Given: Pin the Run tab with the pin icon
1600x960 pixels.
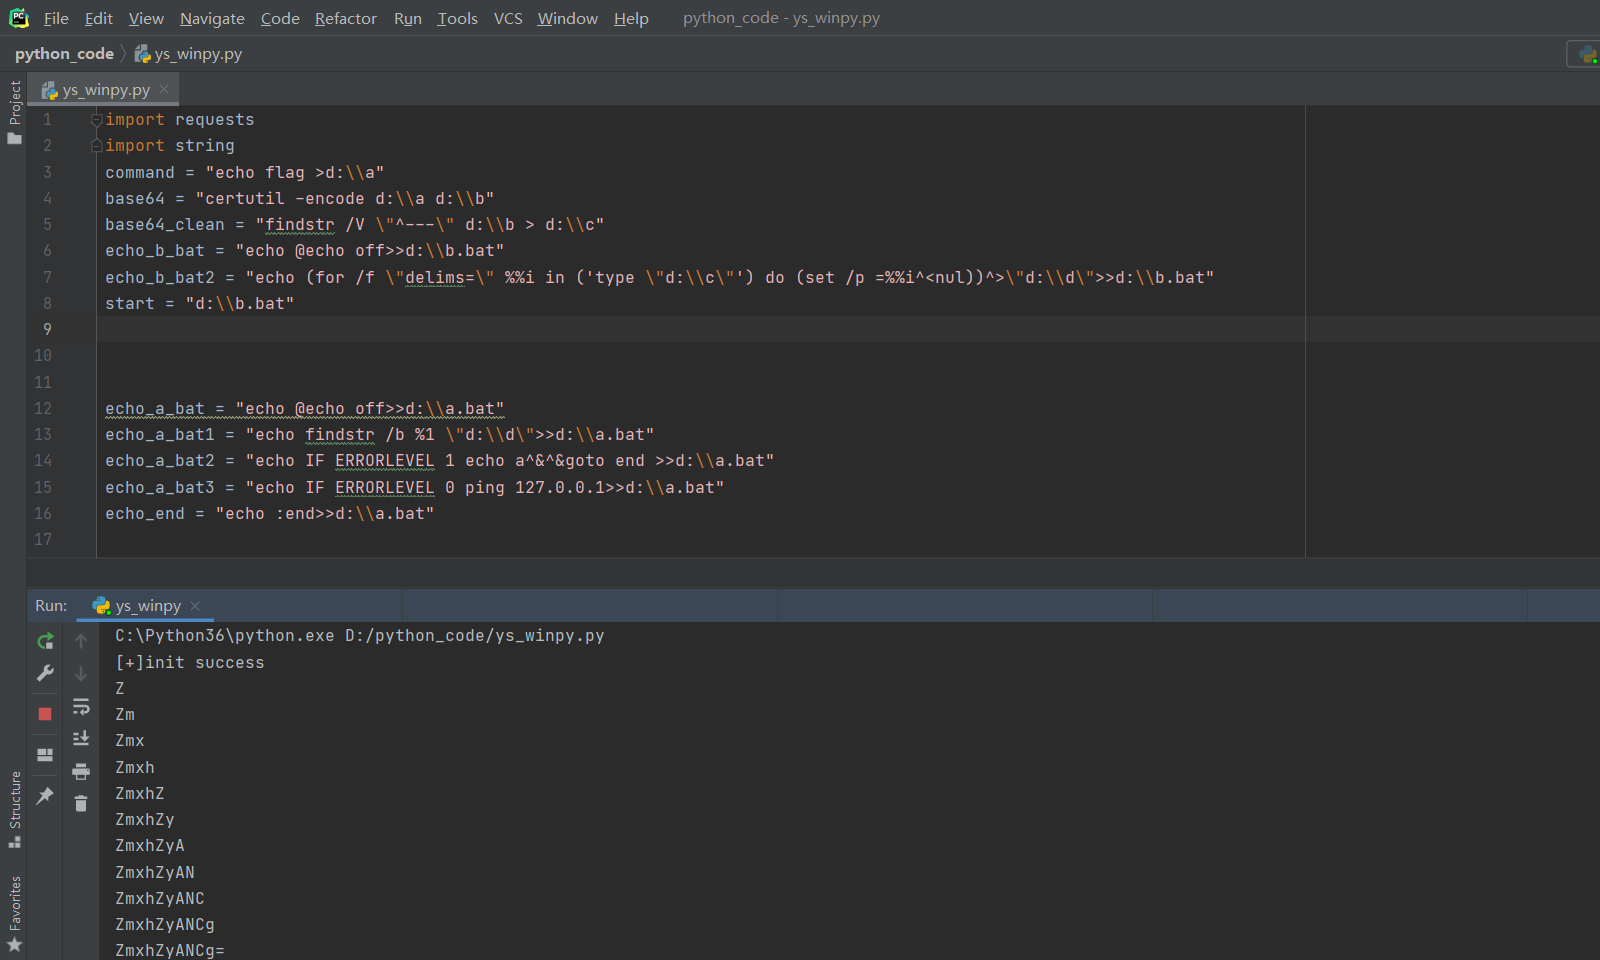Looking at the screenshot, I should click(45, 796).
